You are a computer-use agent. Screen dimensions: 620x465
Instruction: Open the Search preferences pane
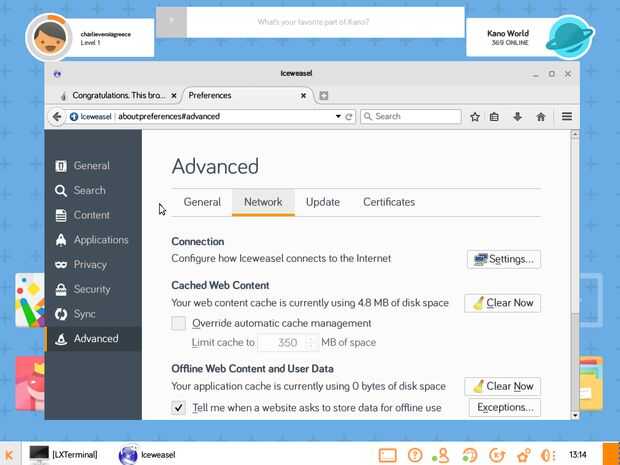coord(93,191)
